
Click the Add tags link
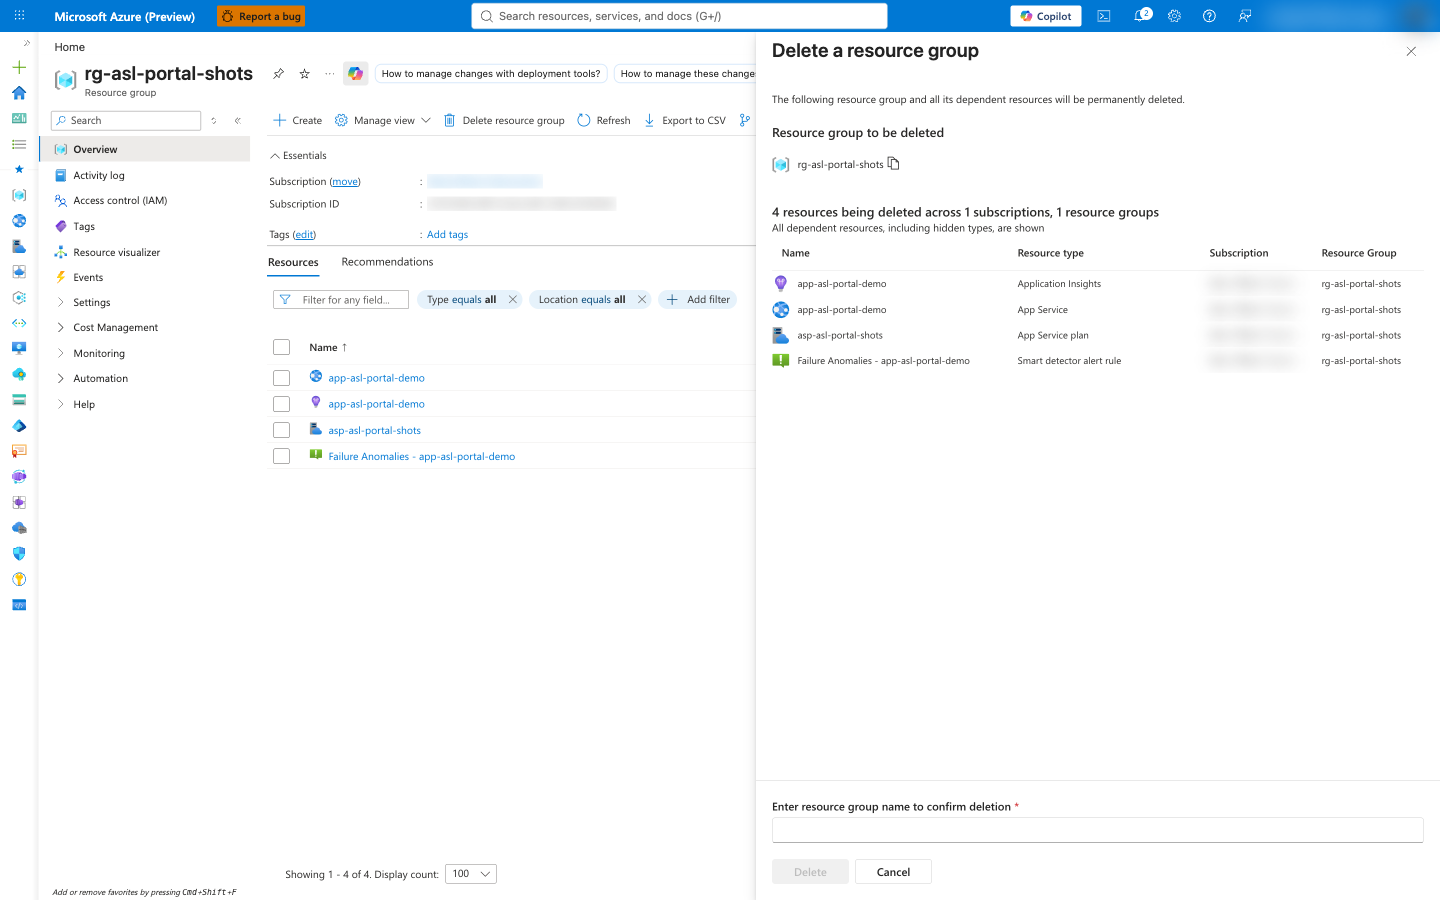coord(447,235)
